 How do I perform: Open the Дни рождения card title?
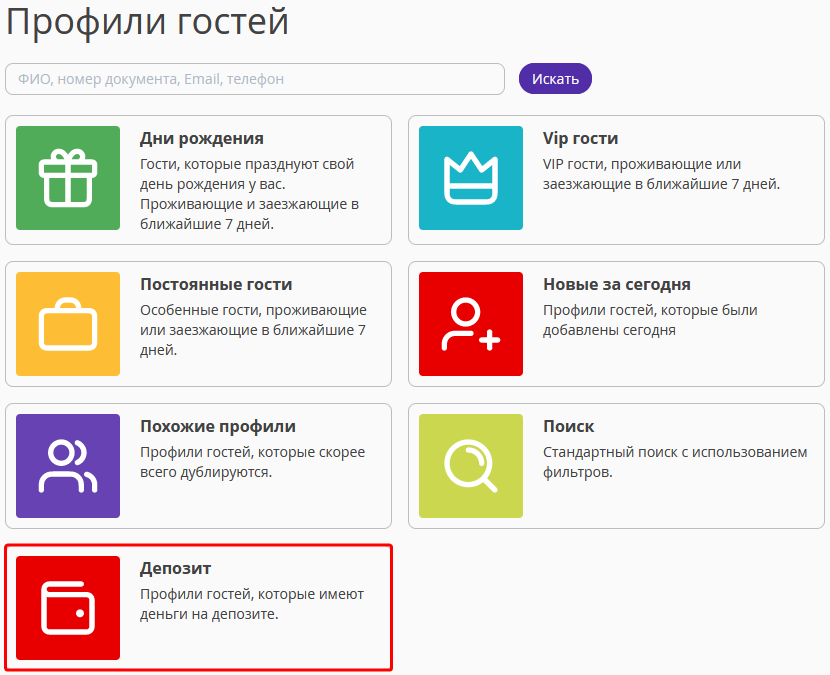coord(202,138)
